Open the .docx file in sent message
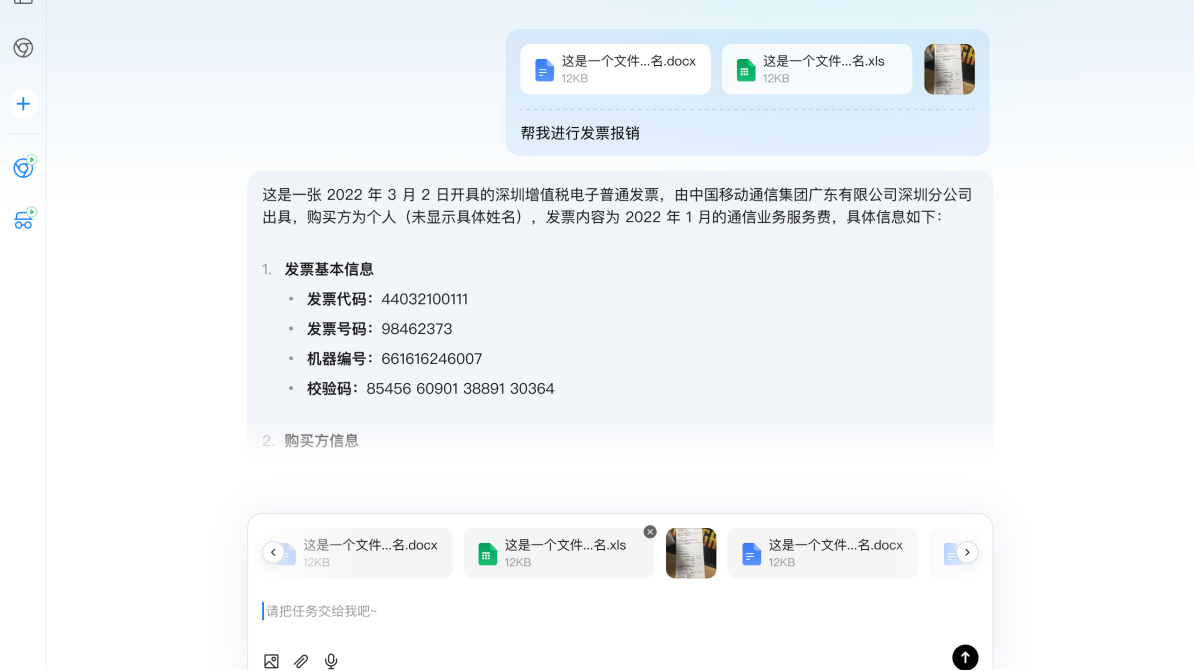Viewport: 1195px width, 671px height. (615, 69)
